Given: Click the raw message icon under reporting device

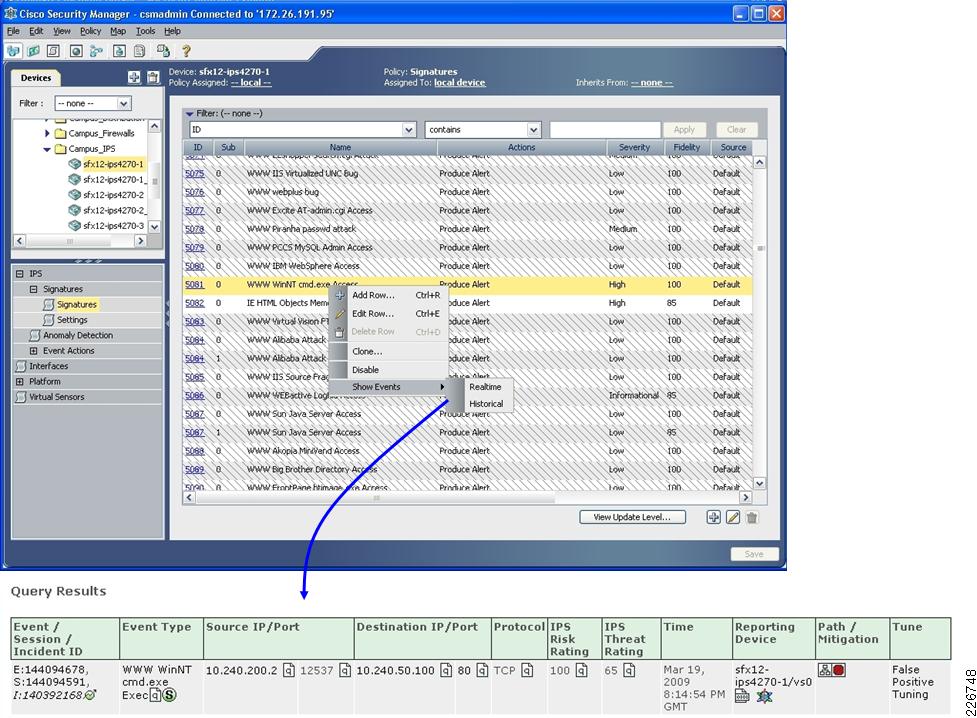Looking at the screenshot, I should [x=742, y=696].
